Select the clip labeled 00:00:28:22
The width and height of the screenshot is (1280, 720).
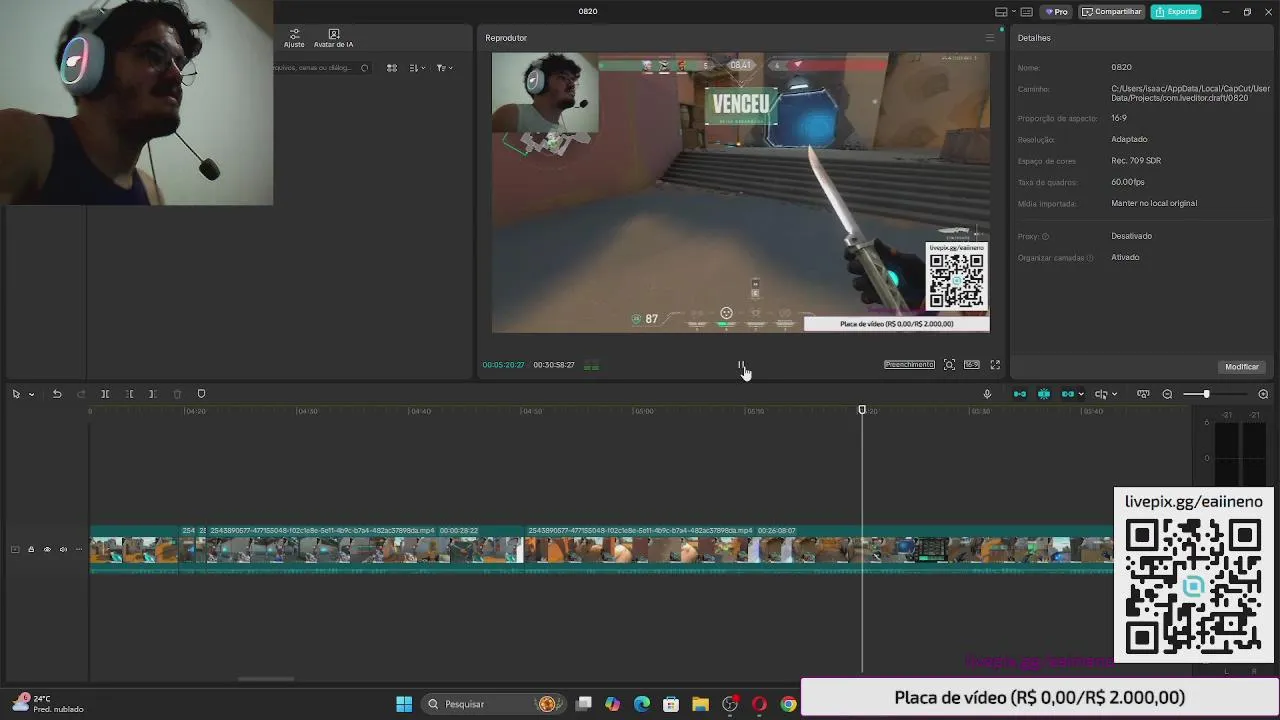tap(364, 549)
